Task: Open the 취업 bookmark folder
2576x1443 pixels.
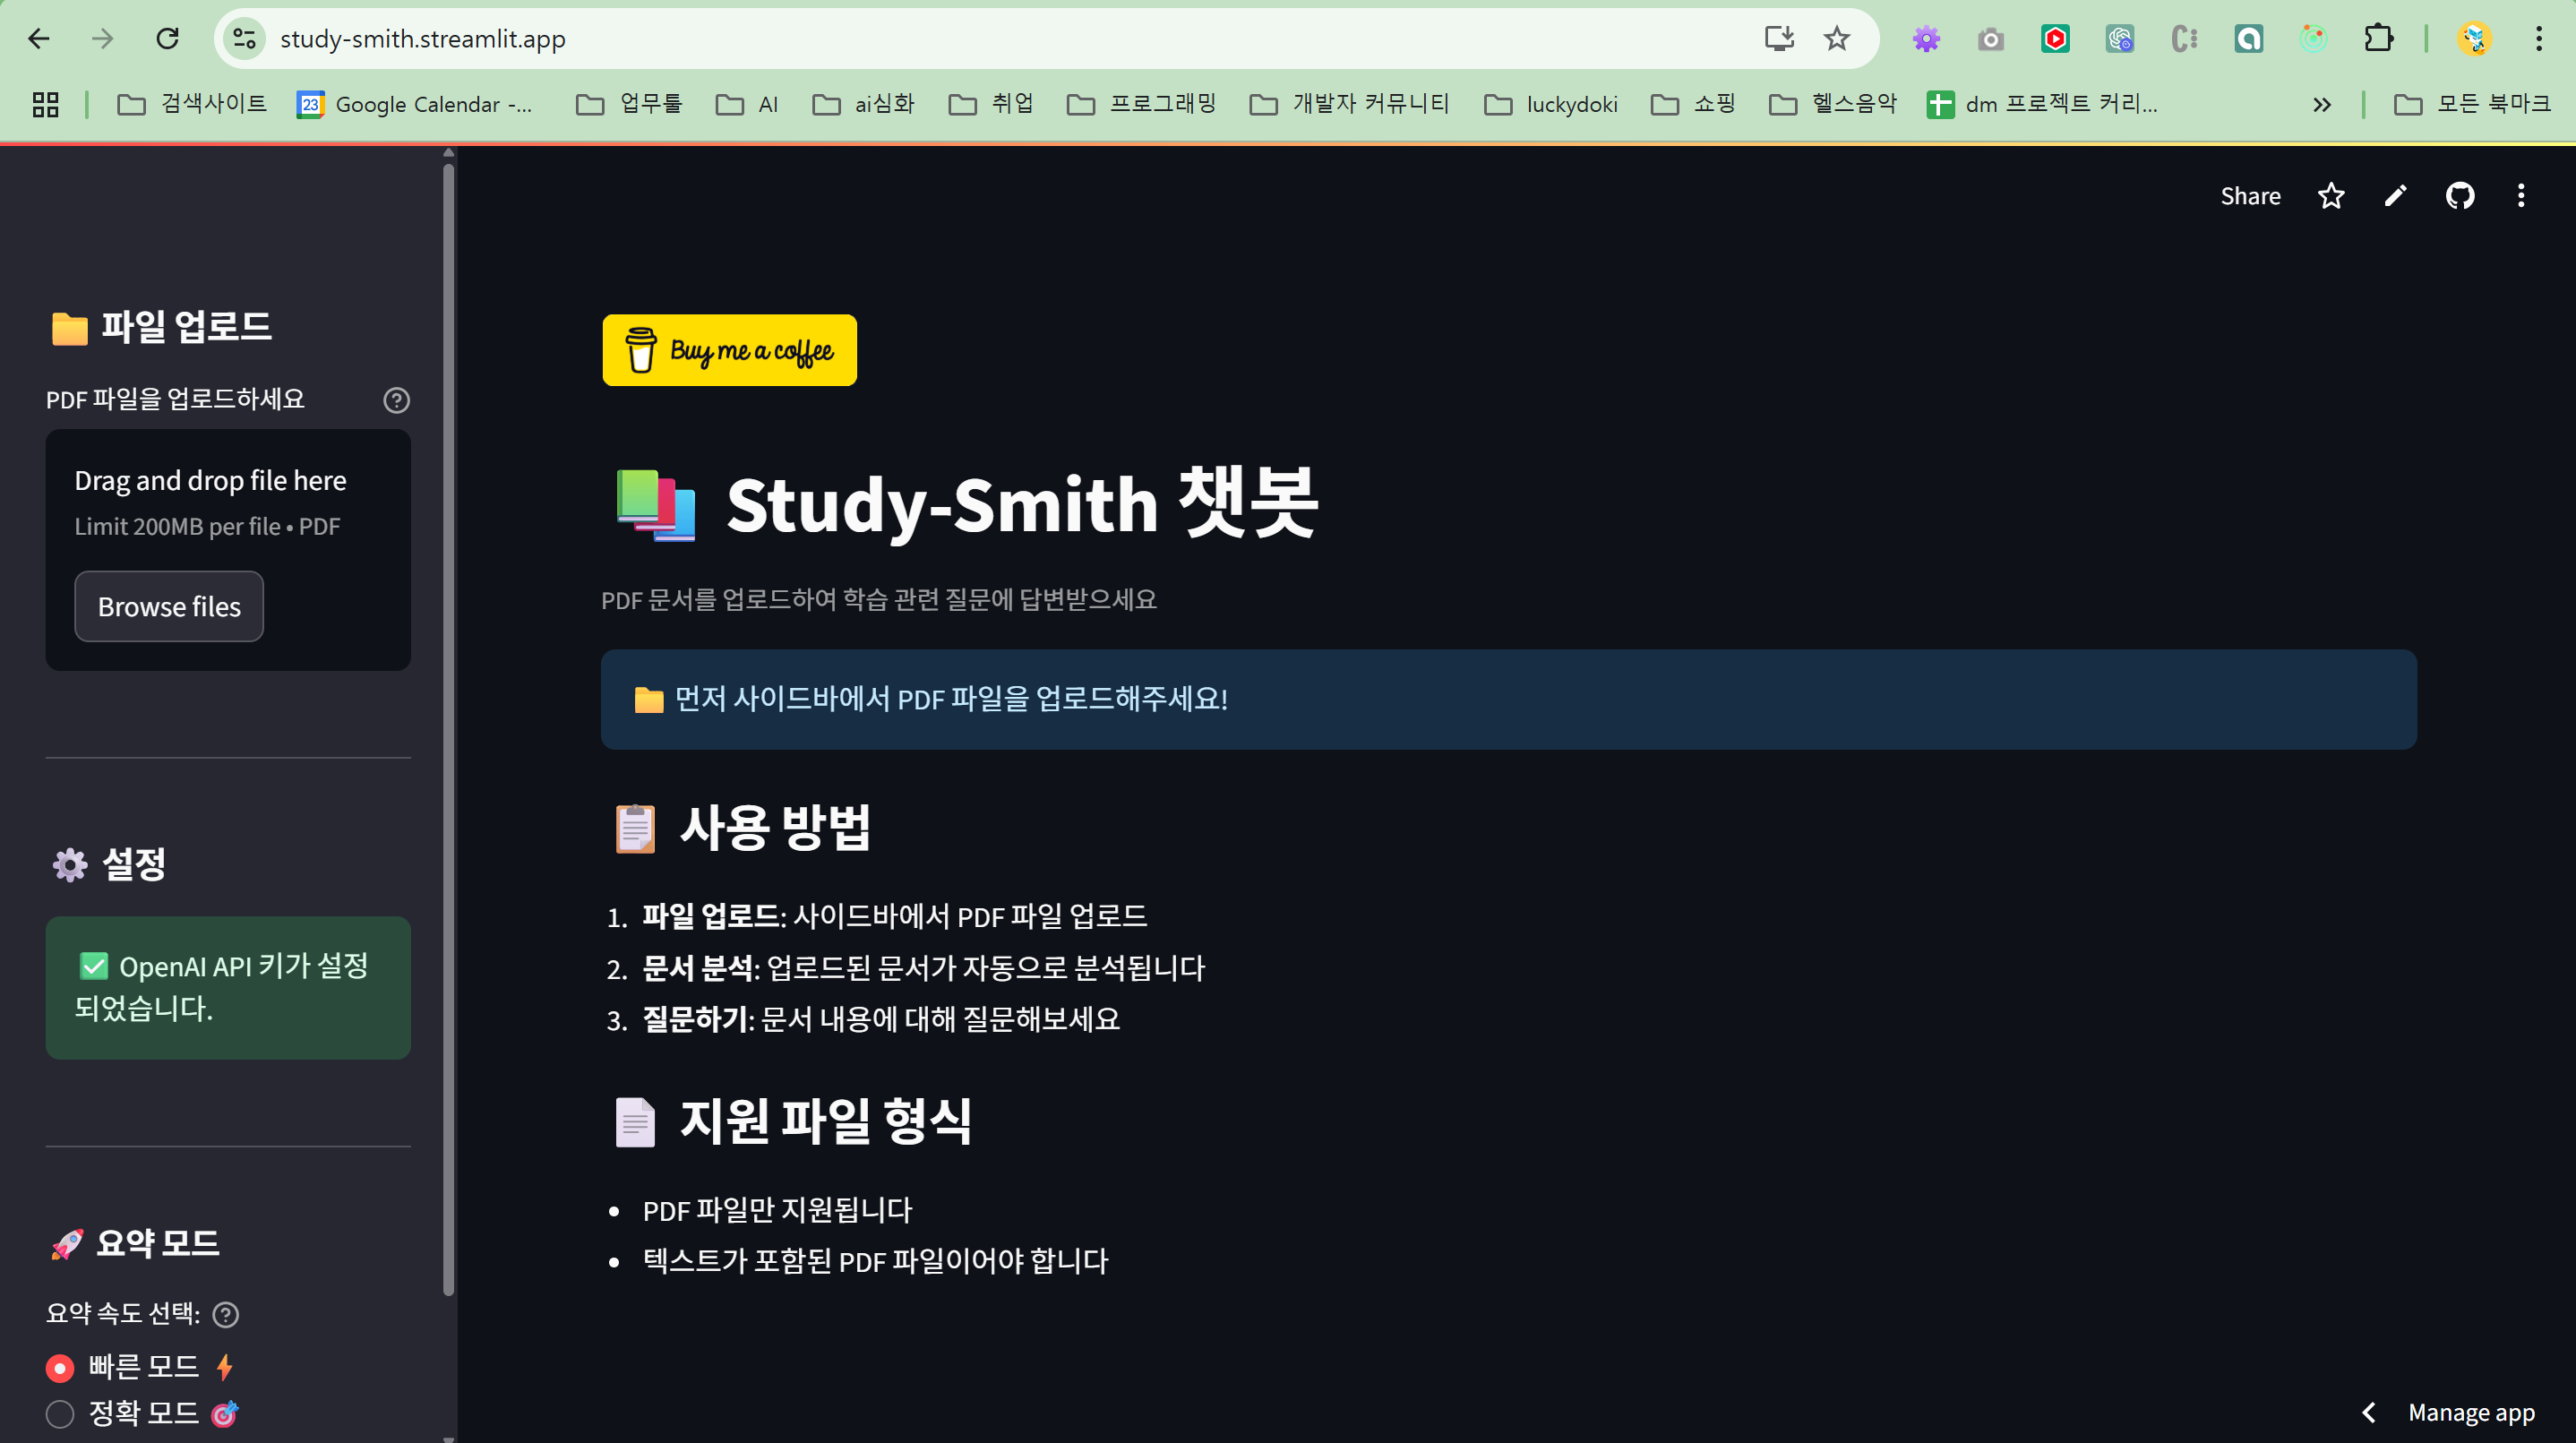Action: pos(990,104)
